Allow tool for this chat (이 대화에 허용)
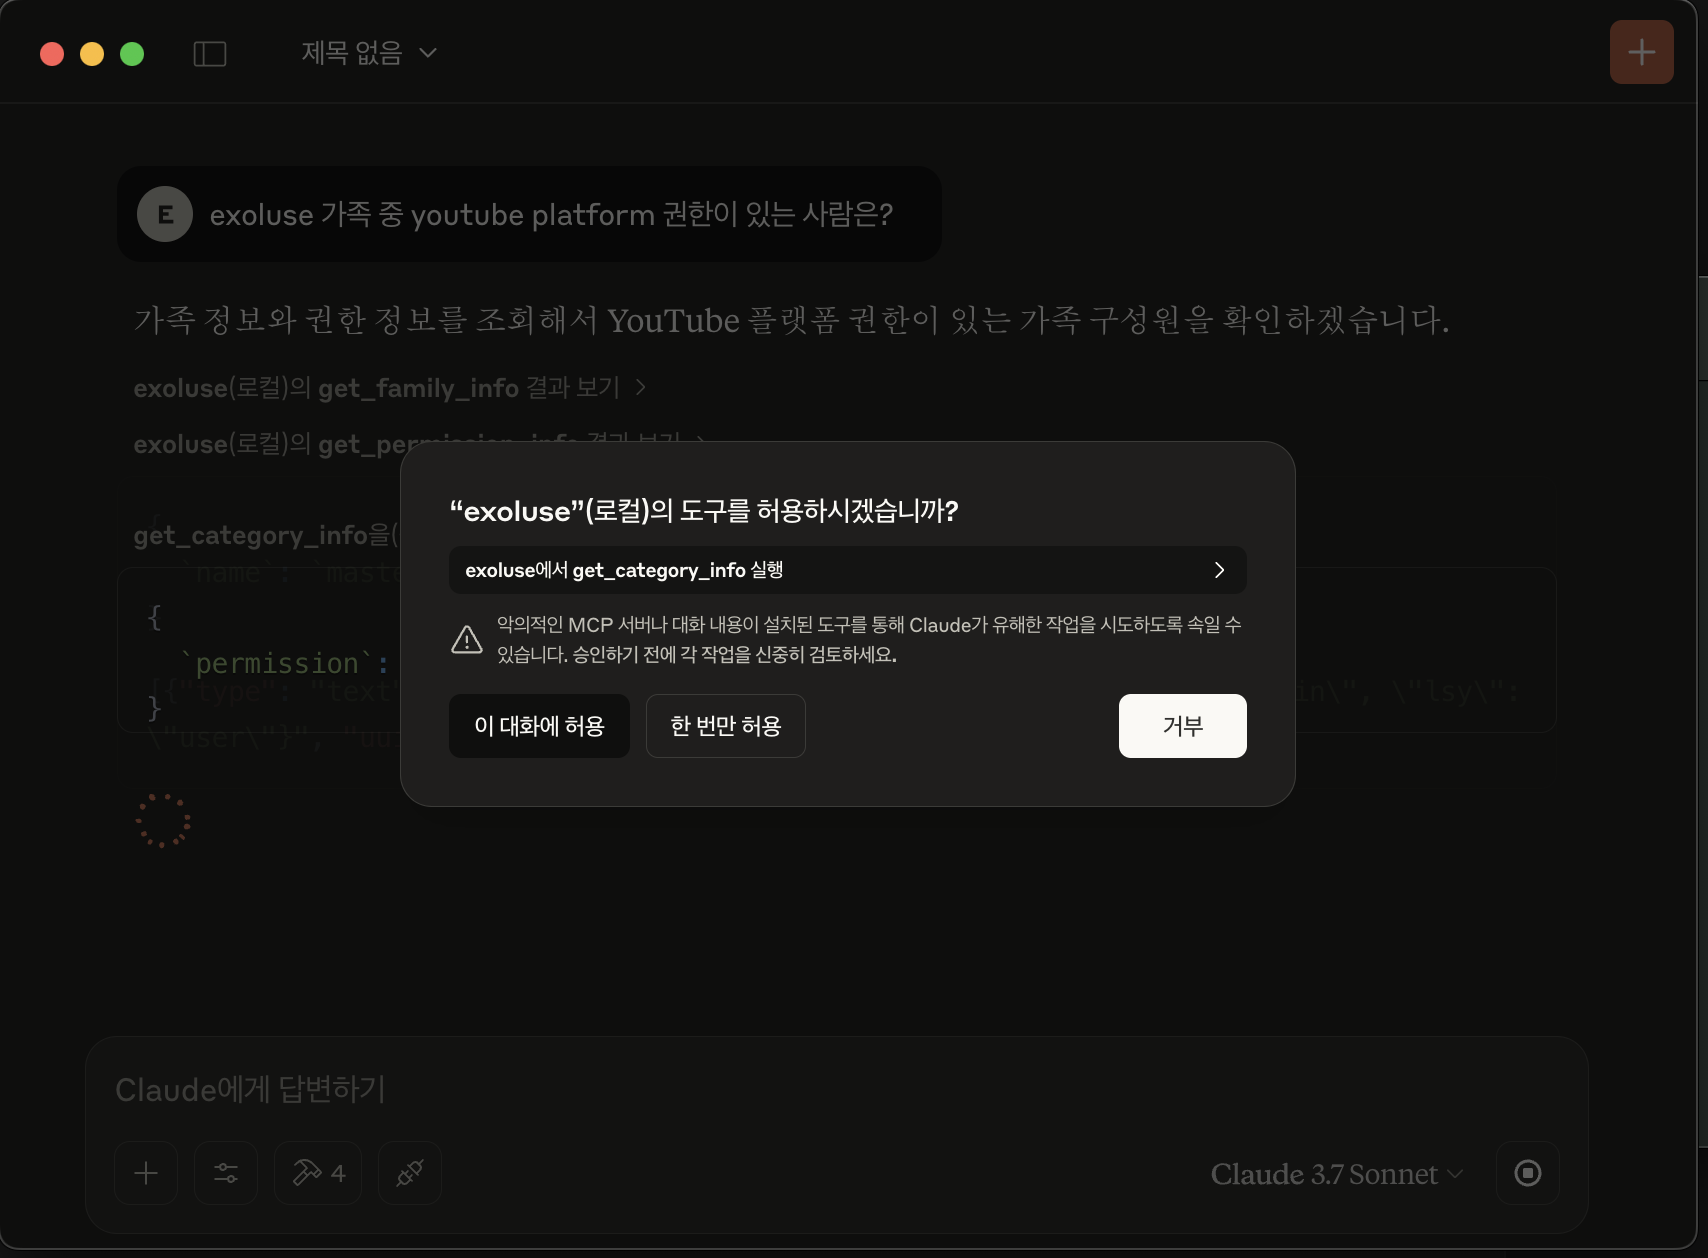The height and width of the screenshot is (1258, 1708). [x=539, y=726]
